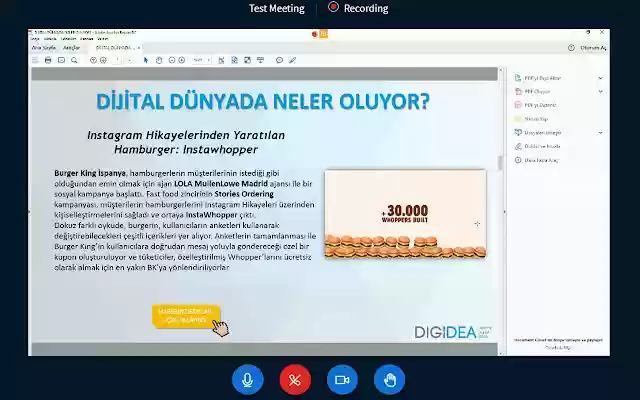
Task: Open Daha Fazla Araç in tools pane
Action: point(536,160)
